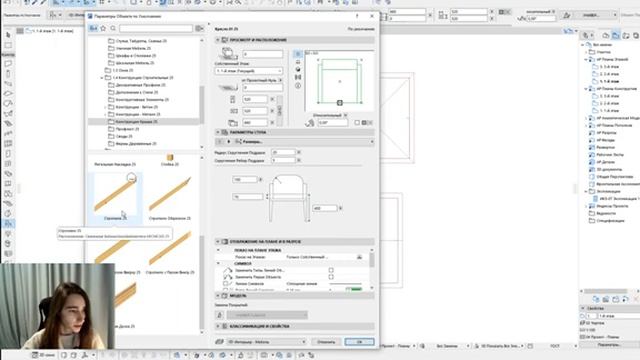Click the chain link dimensions icon
The width and height of the screenshot is (640, 360).
pos(280,110)
